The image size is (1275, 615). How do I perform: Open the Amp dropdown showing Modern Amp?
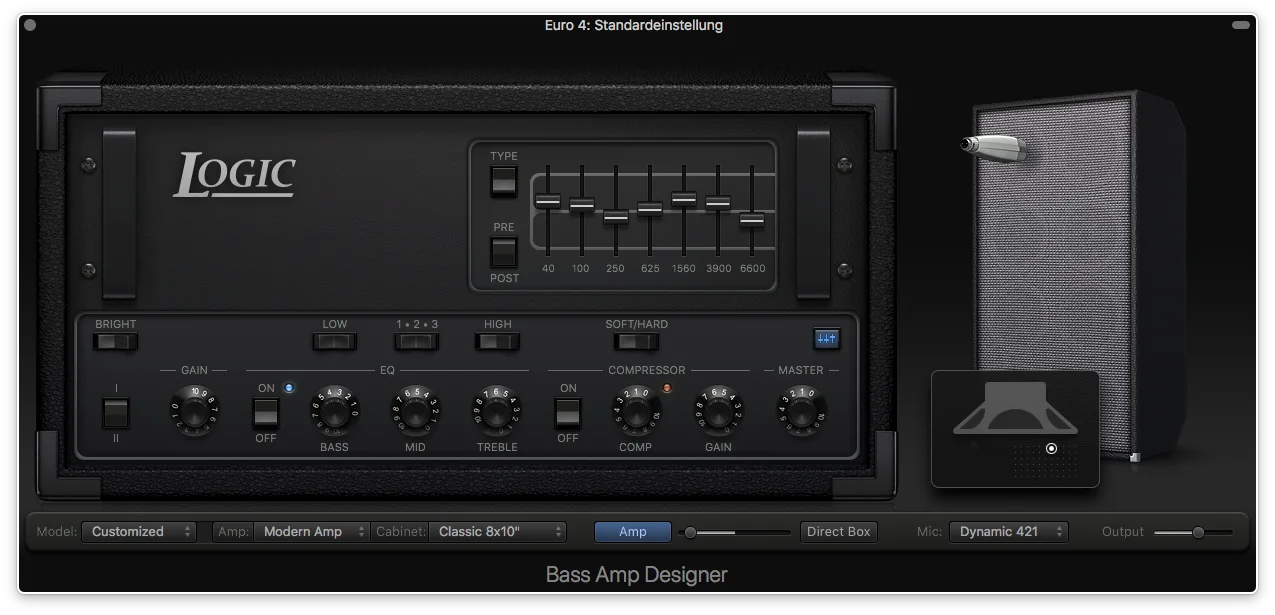[x=311, y=532]
